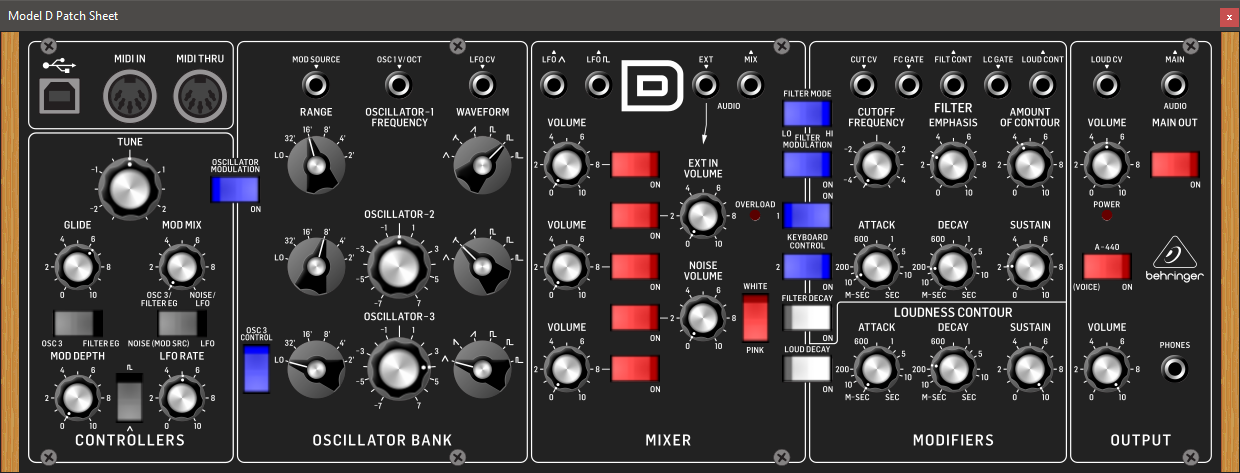
Task: Click the Glide knob
Action: pos(78,266)
